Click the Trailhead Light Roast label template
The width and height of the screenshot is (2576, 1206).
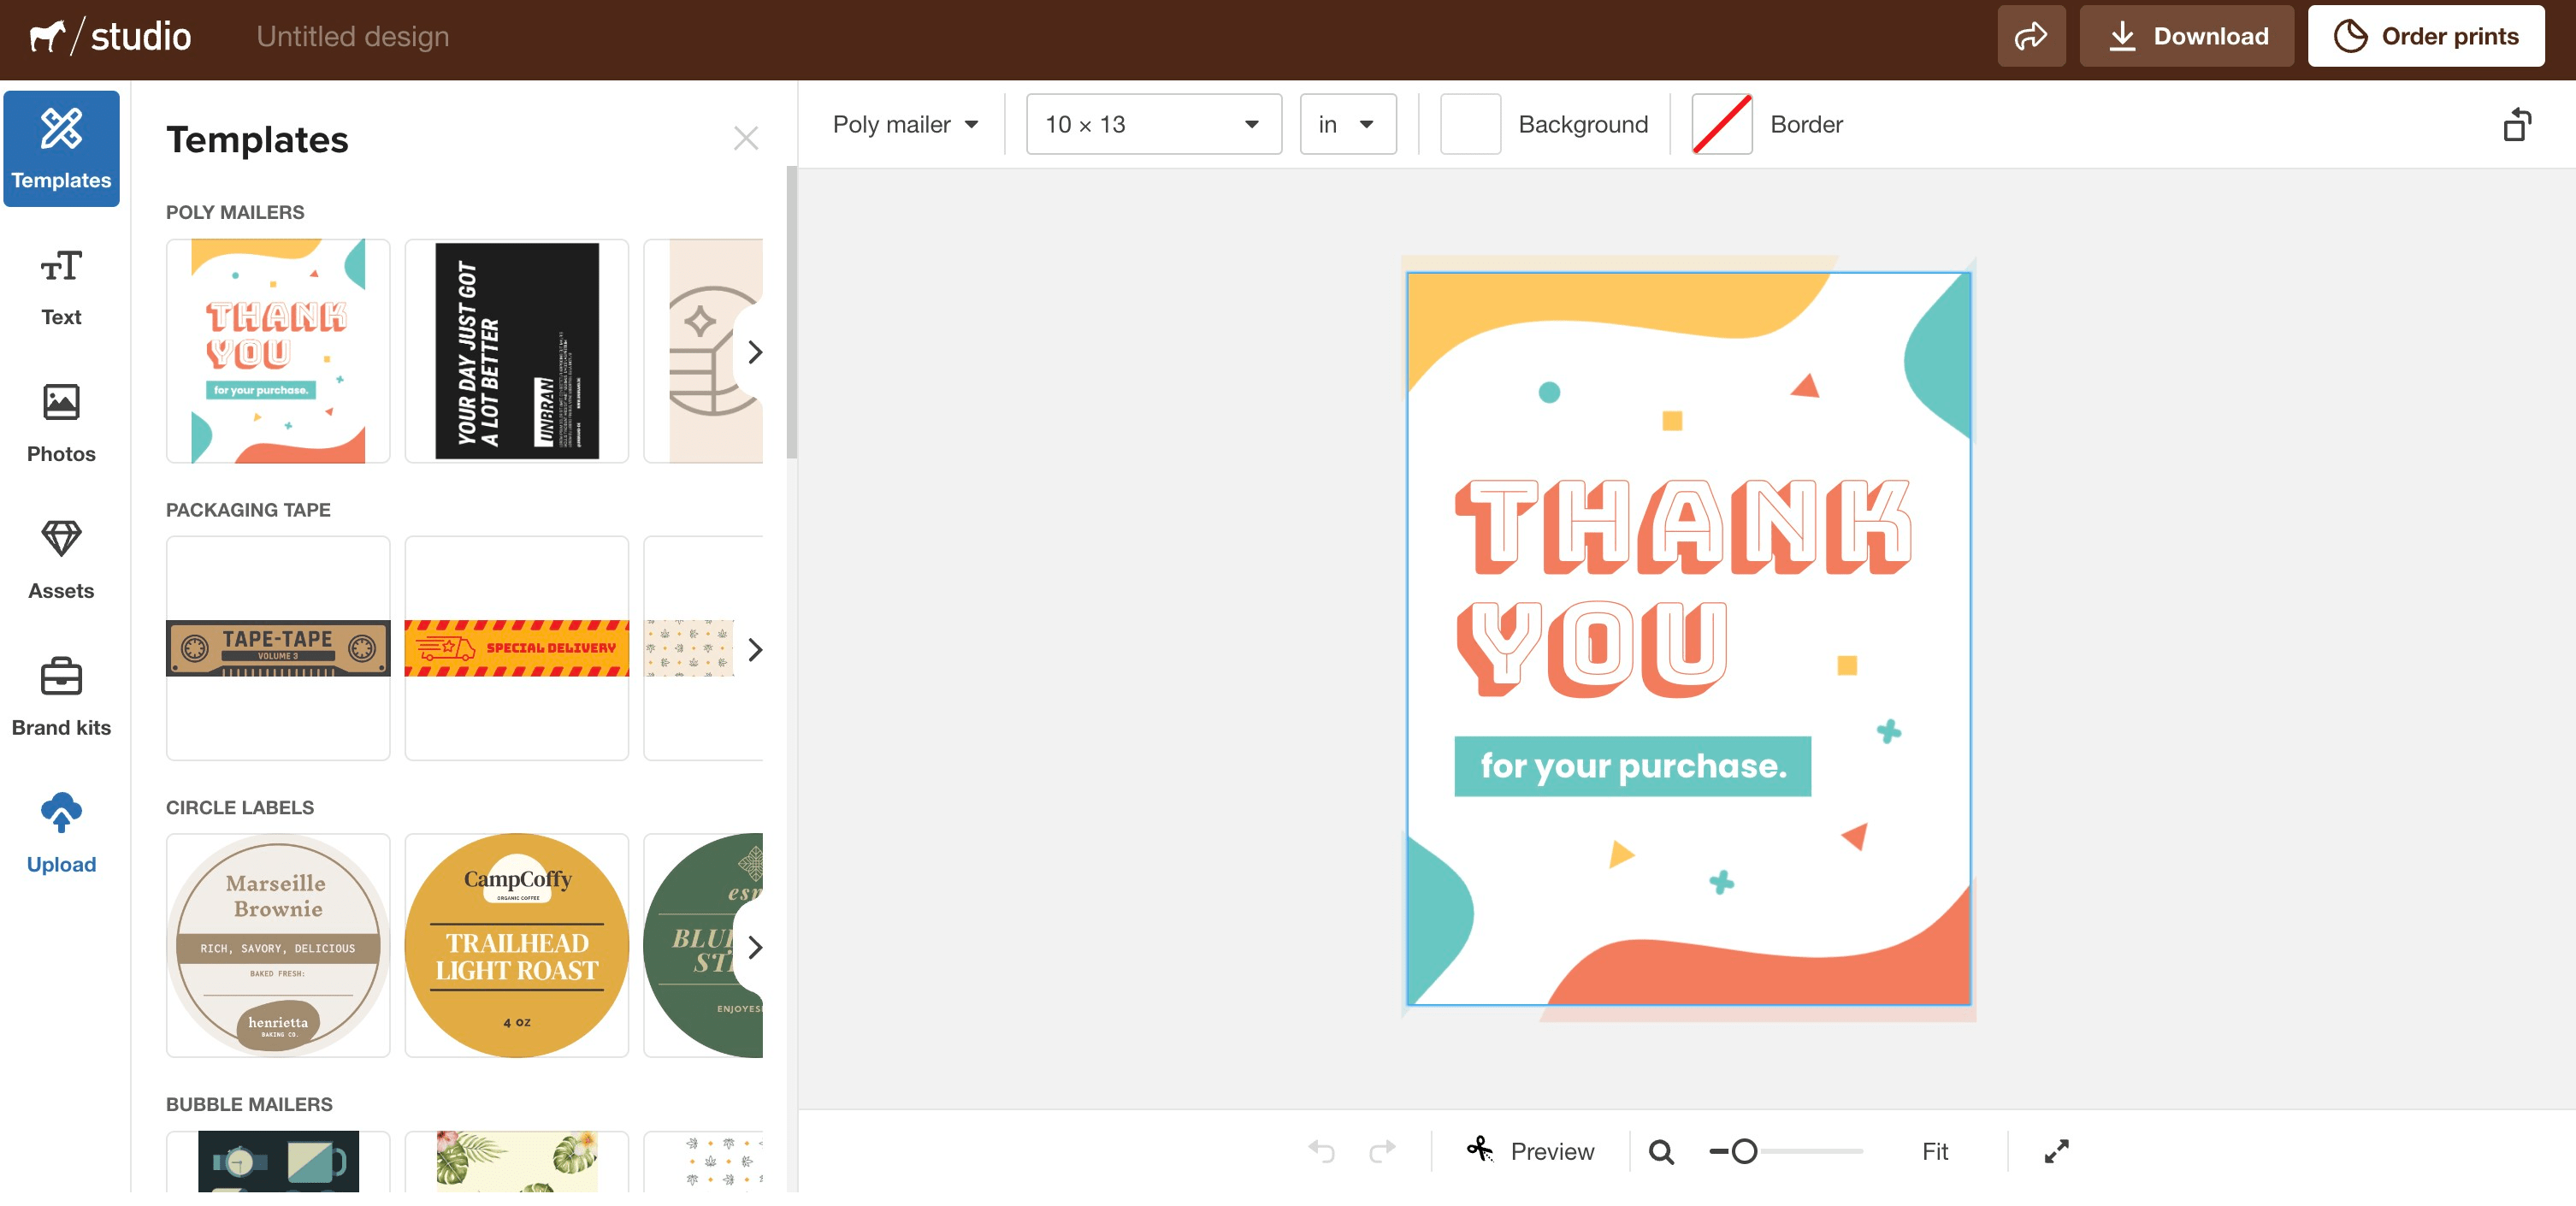(x=516, y=945)
